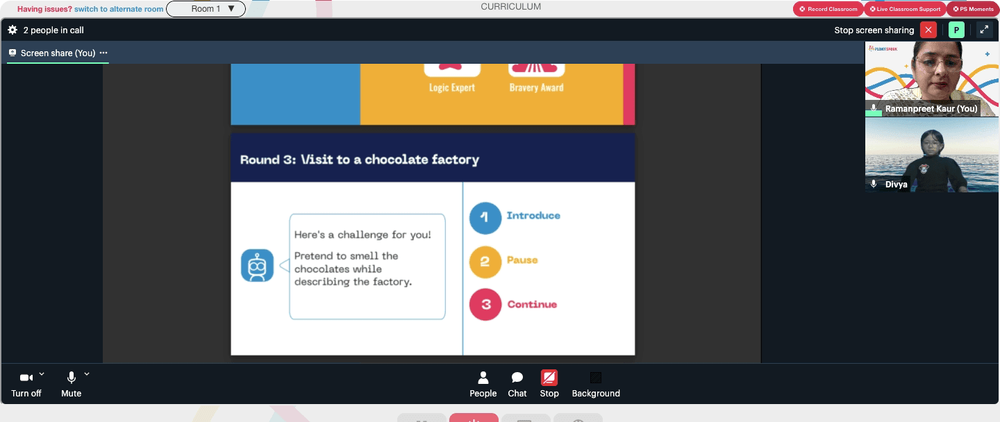This screenshot has width=1000, height=422.
Task: Click Ramanpreet Kaur's microphone status icon
Action: (874, 108)
